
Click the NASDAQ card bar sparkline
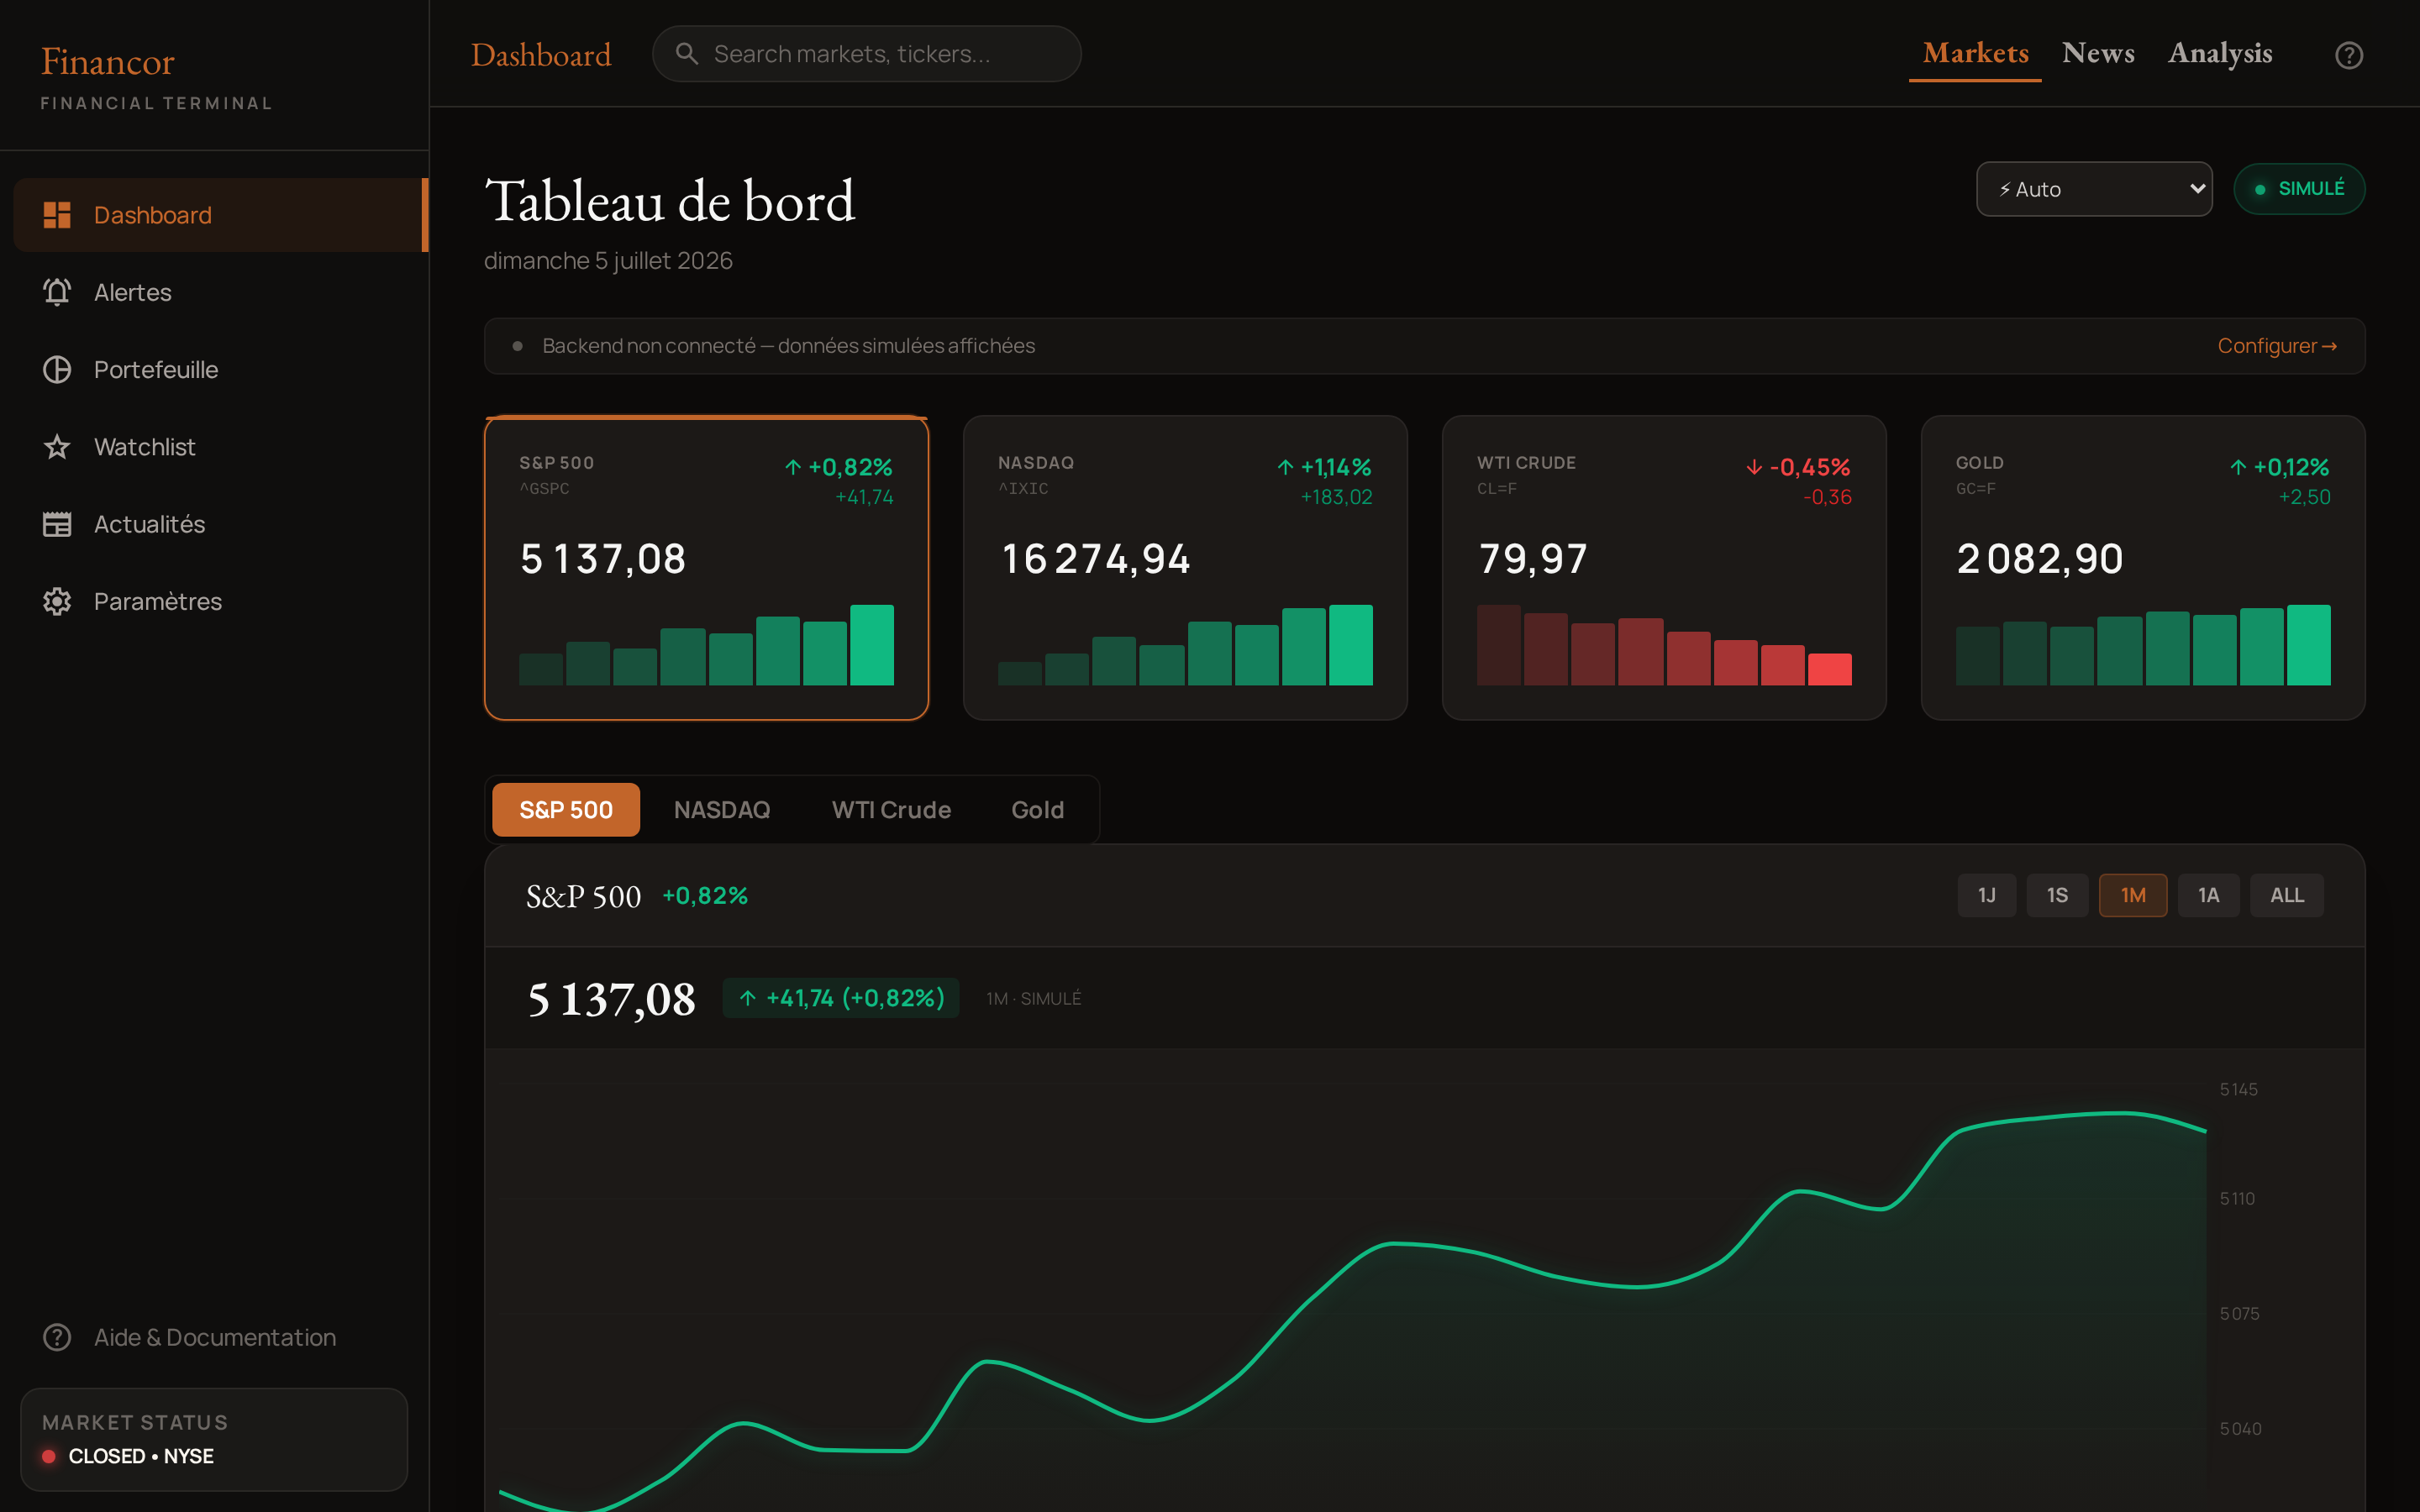1185,645
